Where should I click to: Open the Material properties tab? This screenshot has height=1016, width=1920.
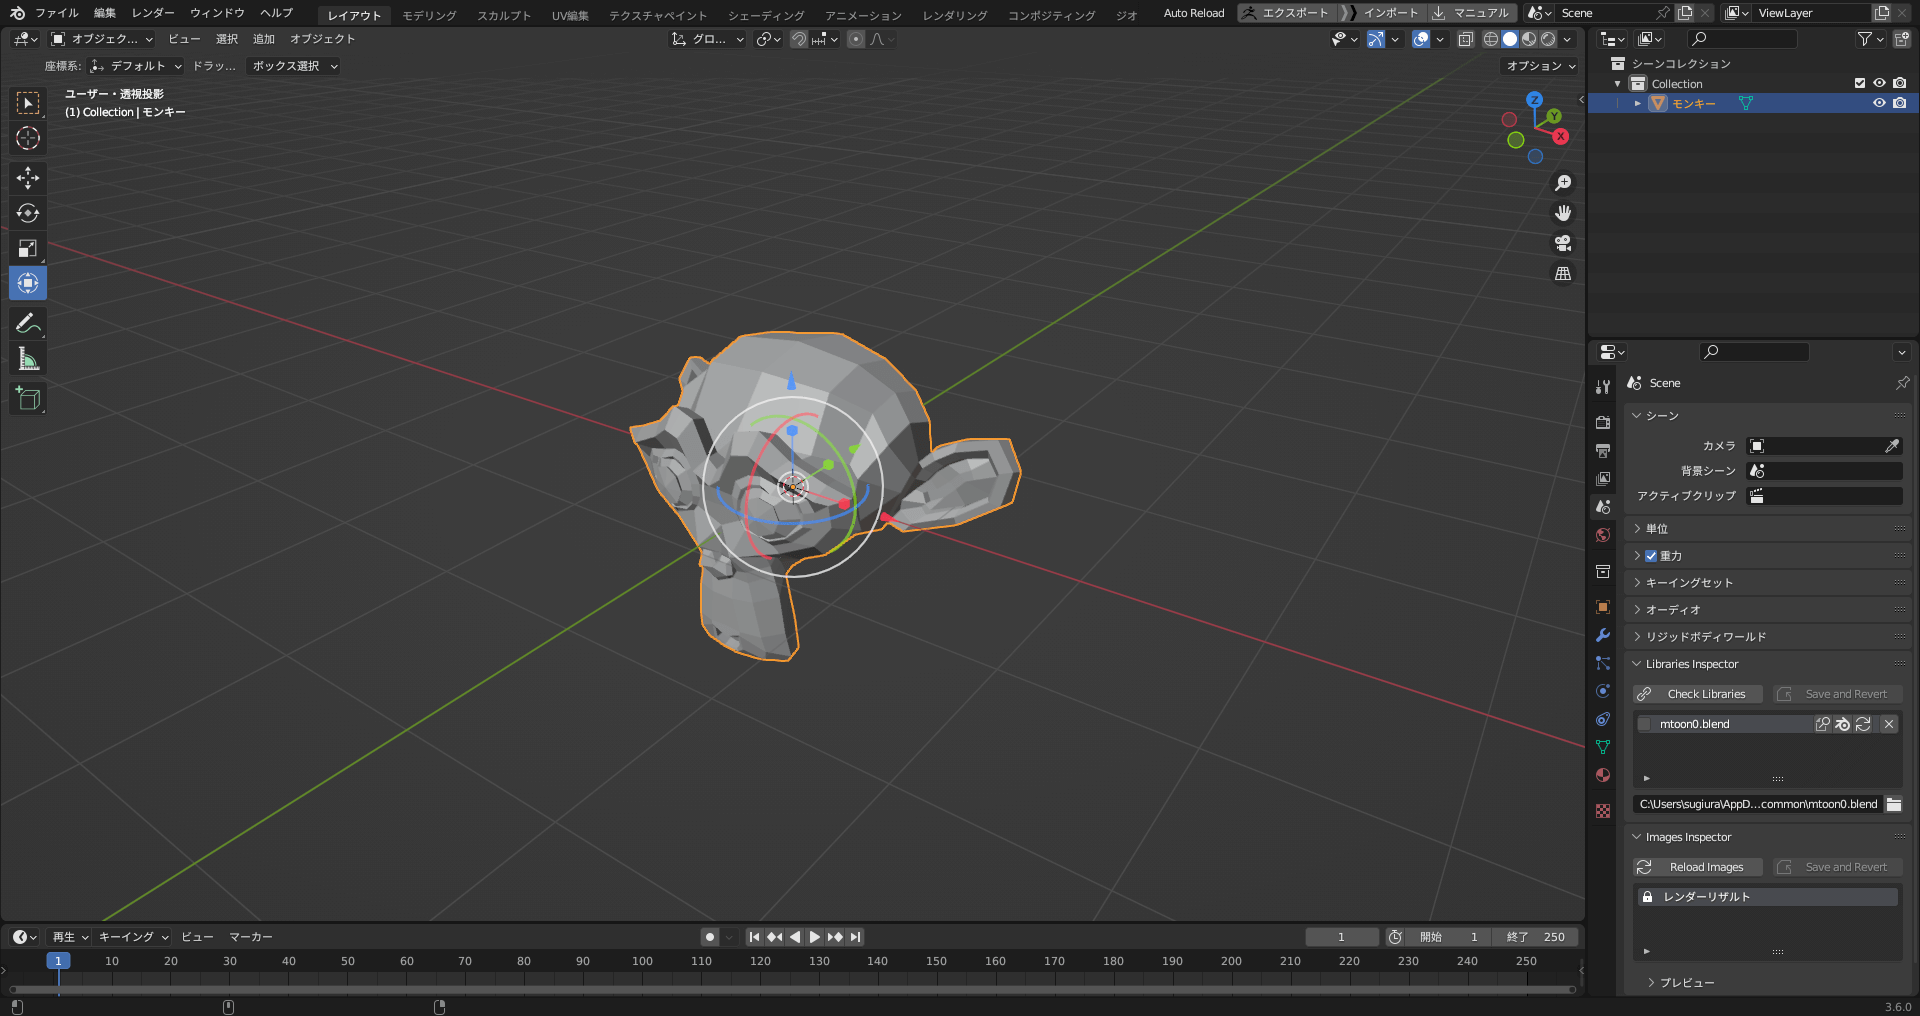point(1603,775)
